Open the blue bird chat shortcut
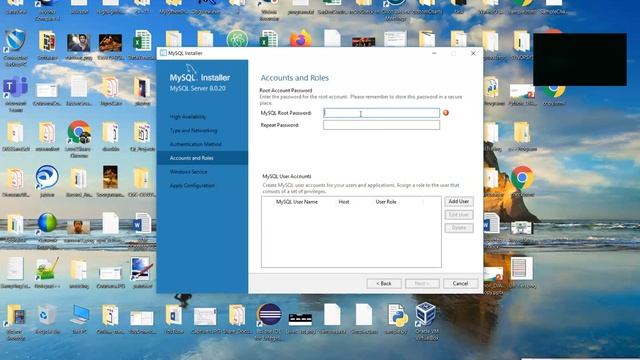640x360 pixels. [x=47, y=177]
